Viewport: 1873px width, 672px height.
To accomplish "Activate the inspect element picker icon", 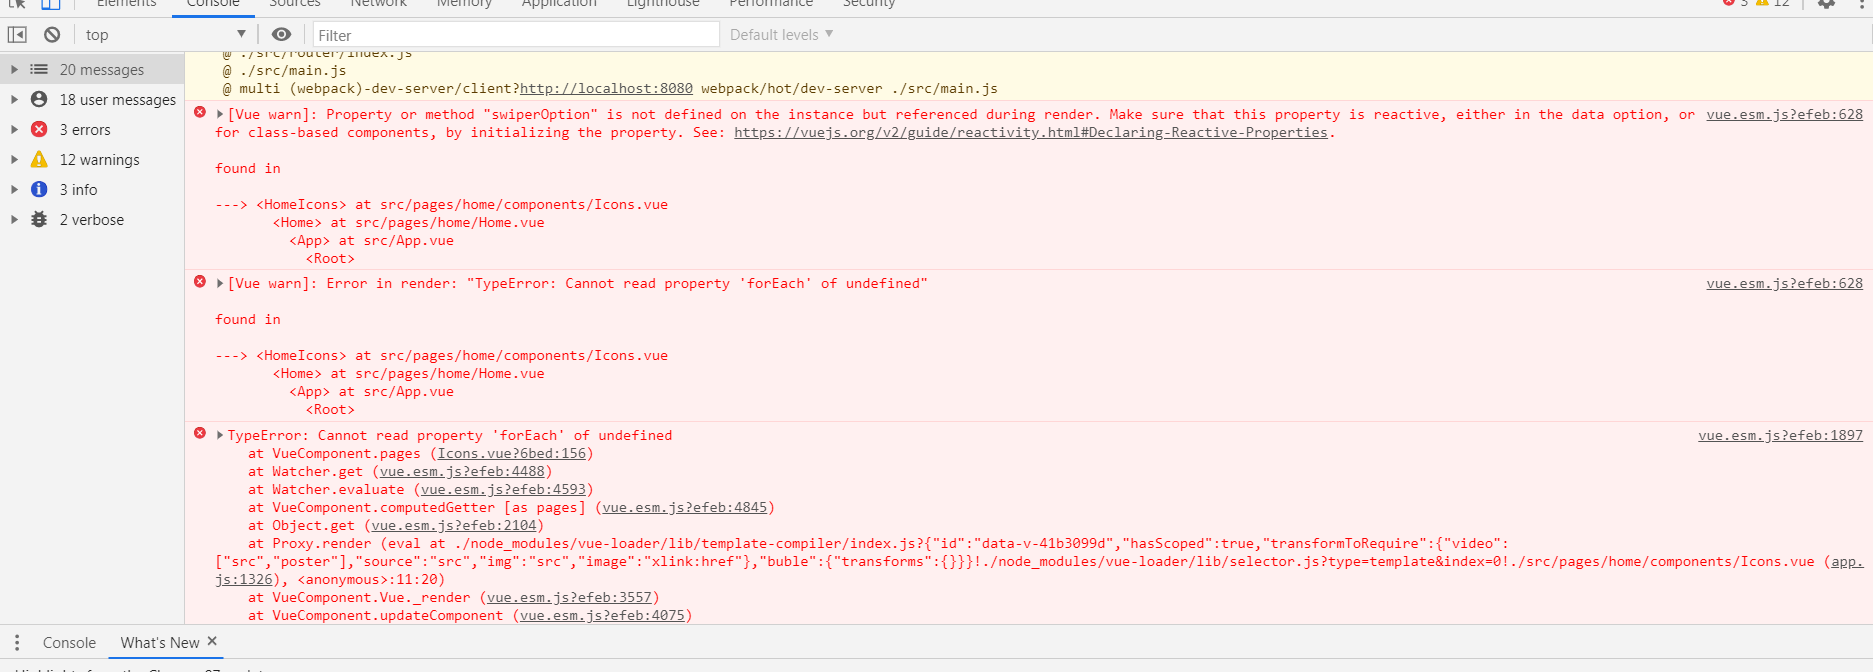I will [x=17, y=5].
